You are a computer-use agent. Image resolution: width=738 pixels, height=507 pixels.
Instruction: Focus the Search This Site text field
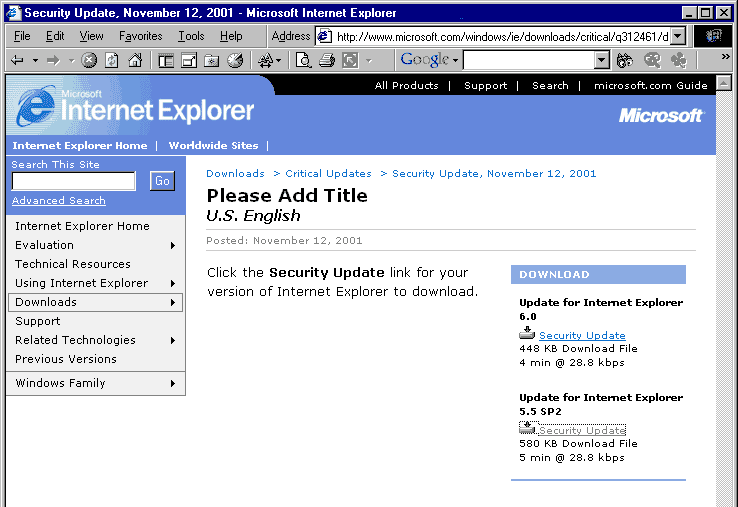pos(74,181)
